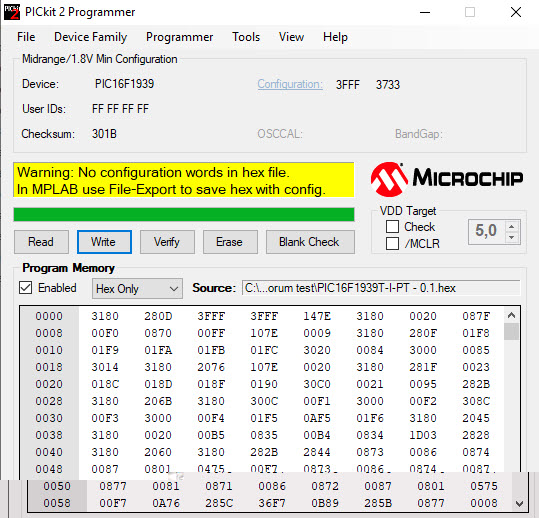
Task: Click the Microchip logo
Action: [x=447, y=179]
